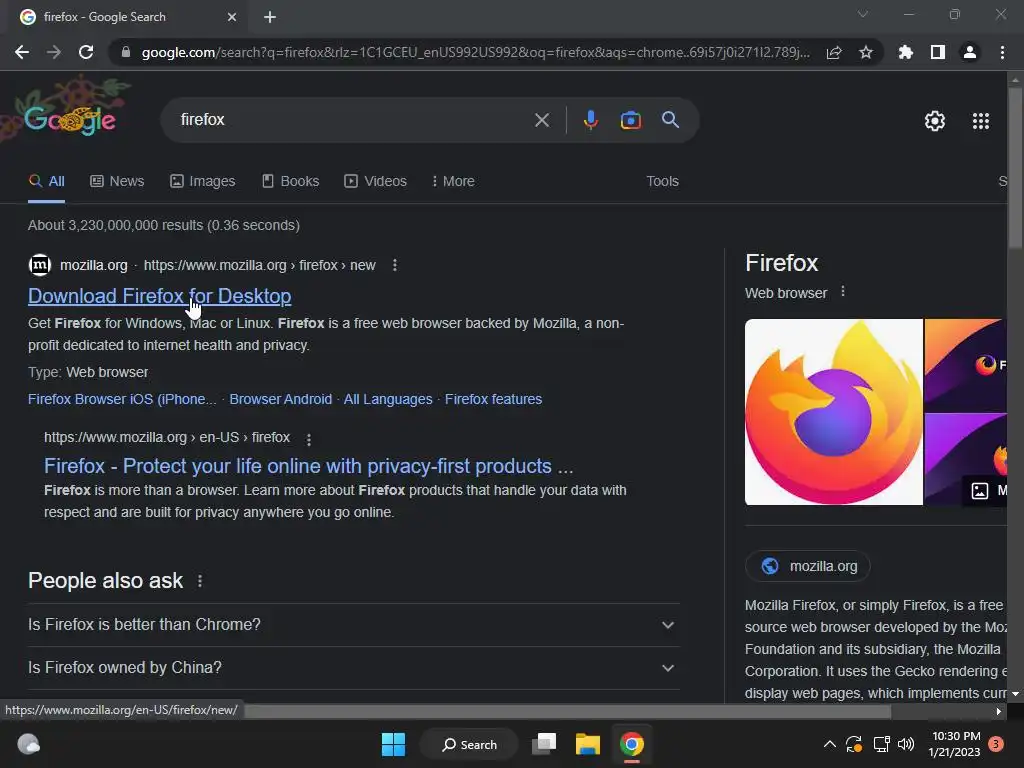Open the Firefox features link
The width and height of the screenshot is (1024, 768).
click(493, 399)
